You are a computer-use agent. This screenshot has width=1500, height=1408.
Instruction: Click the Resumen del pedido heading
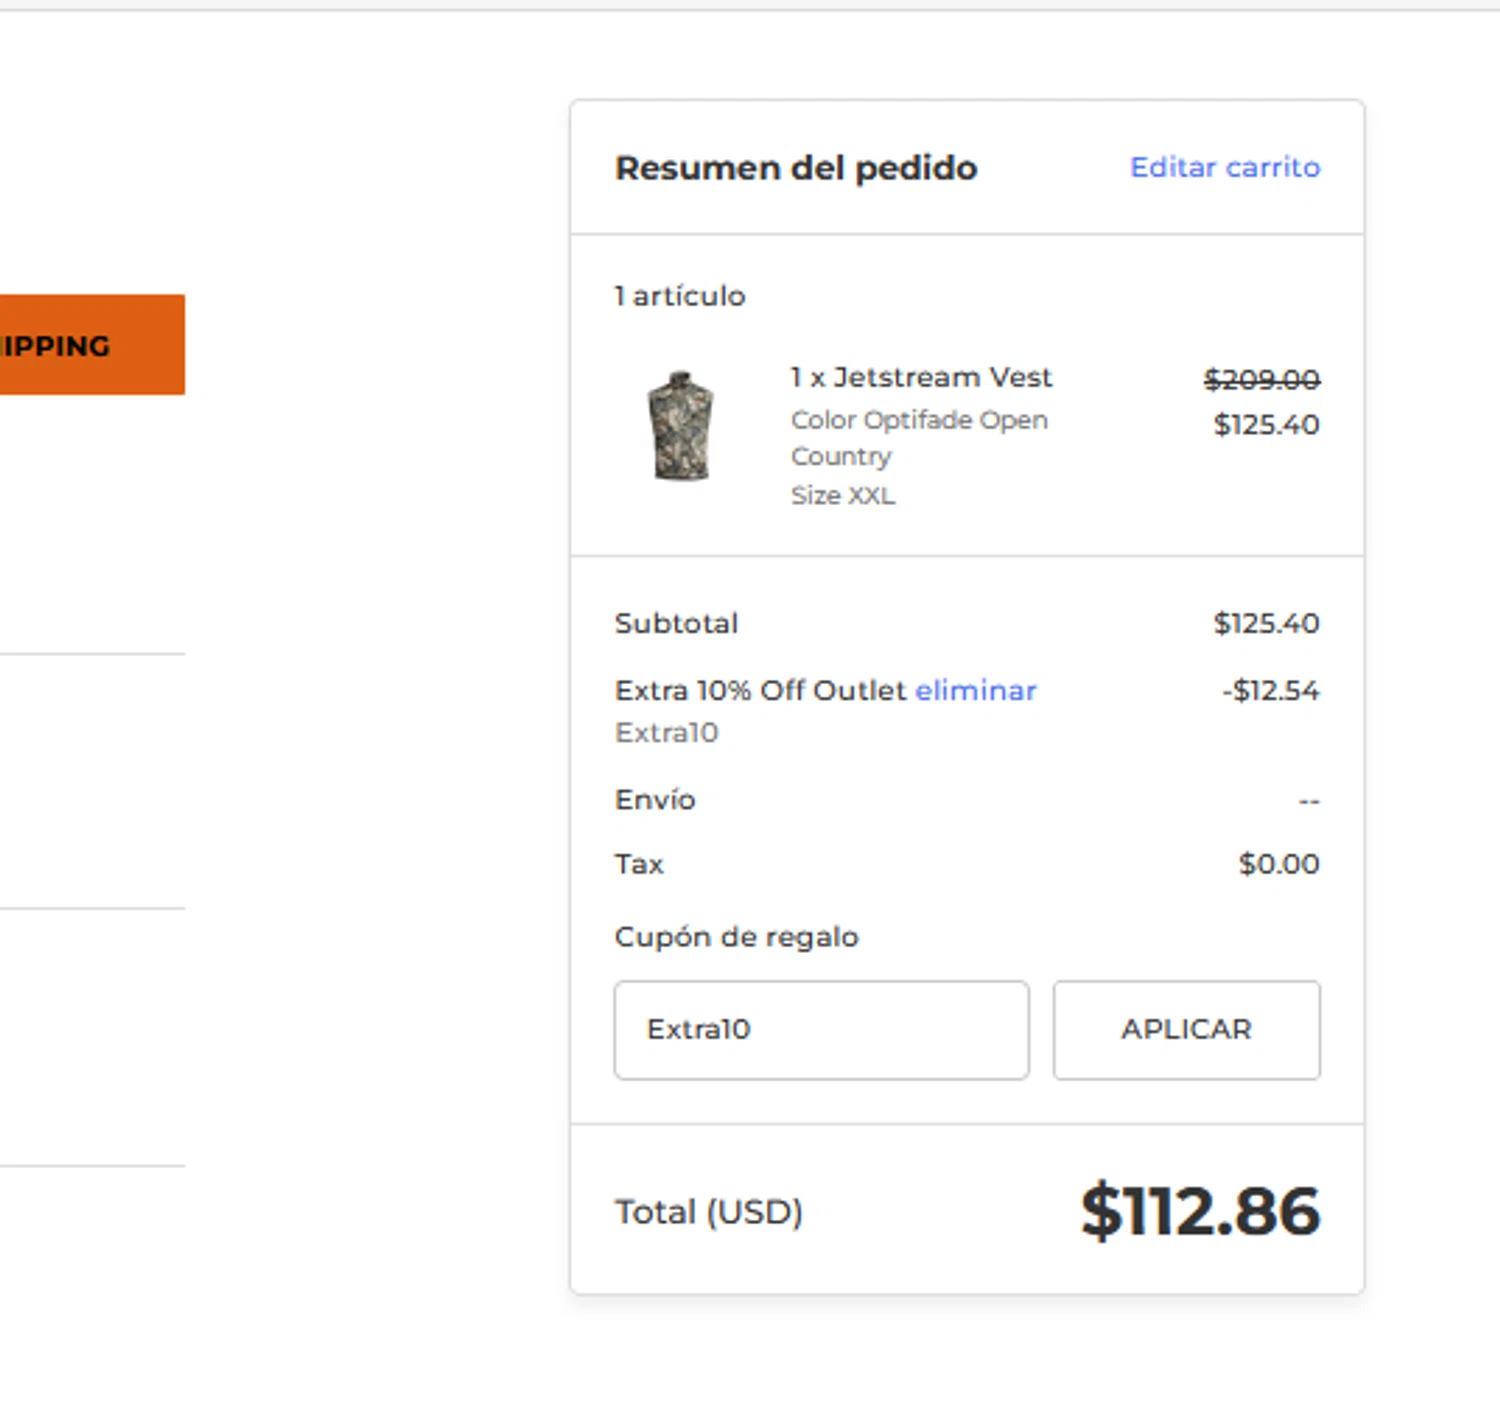click(796, 168)
